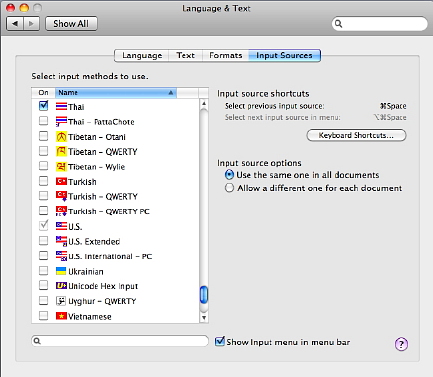
Task: Click the Turkish – QWERTY PC flag icon
Action: coord(61,211)
